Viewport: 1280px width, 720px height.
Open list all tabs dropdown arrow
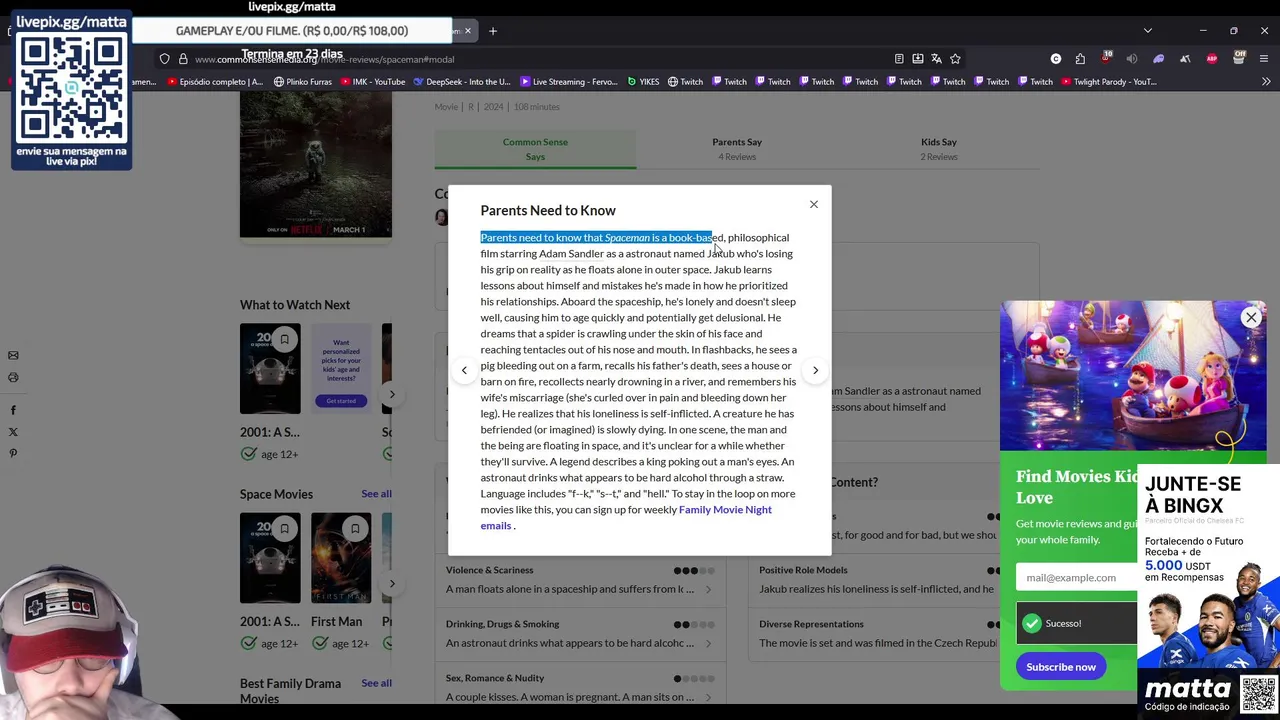click(x=1147, y=31)
